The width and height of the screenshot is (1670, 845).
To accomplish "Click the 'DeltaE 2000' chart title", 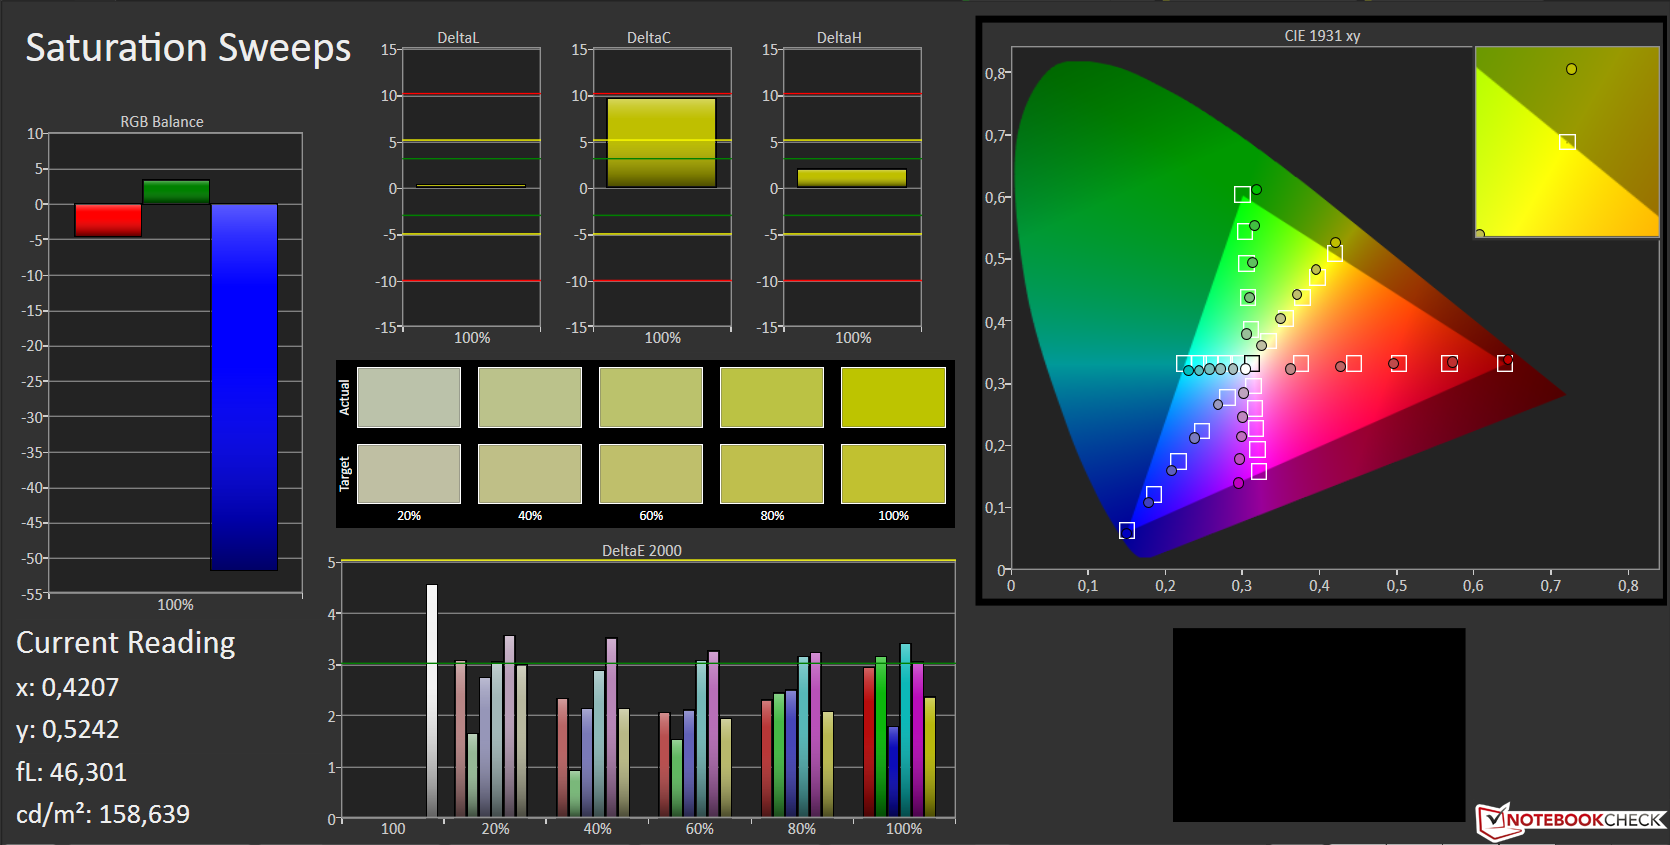I will click(x=642, y=551).
